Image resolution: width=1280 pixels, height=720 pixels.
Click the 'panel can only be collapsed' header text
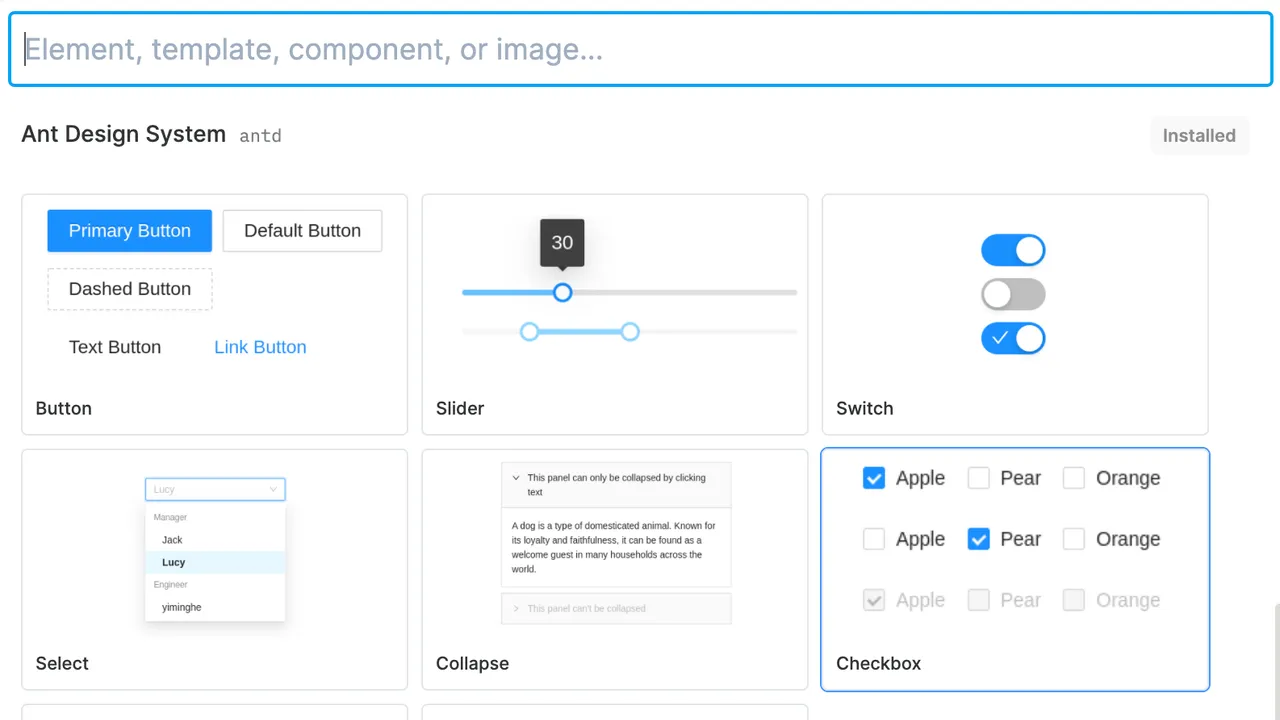(616, 485)
